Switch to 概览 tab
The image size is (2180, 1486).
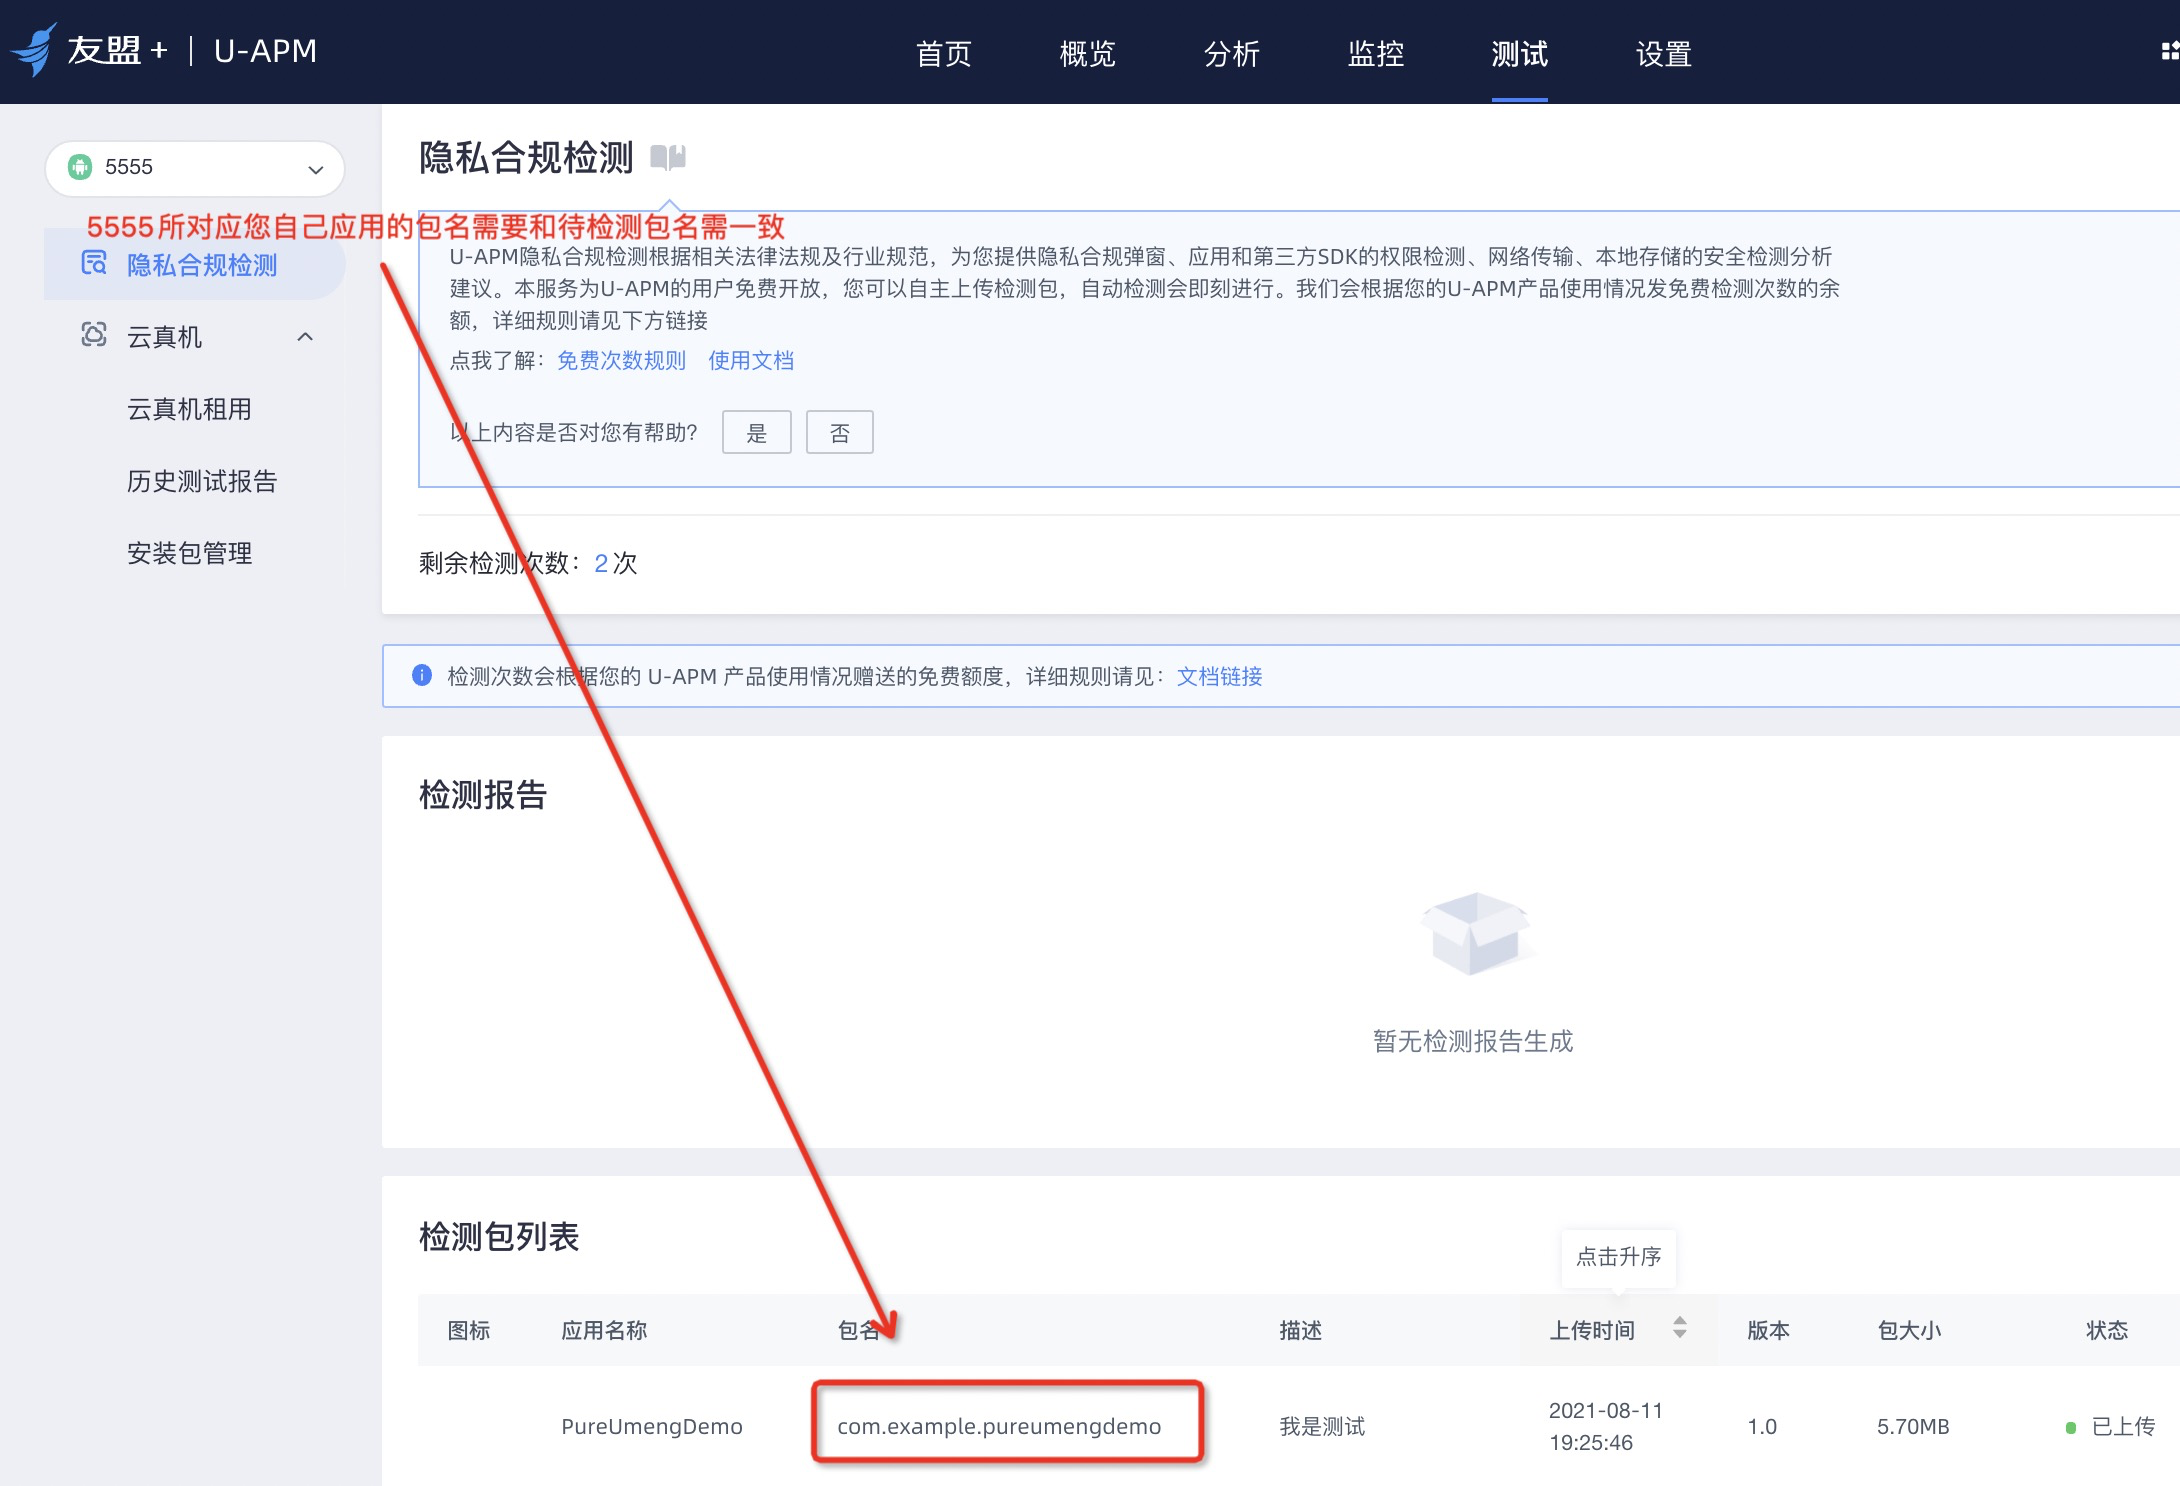click(x=1088, y=53)
